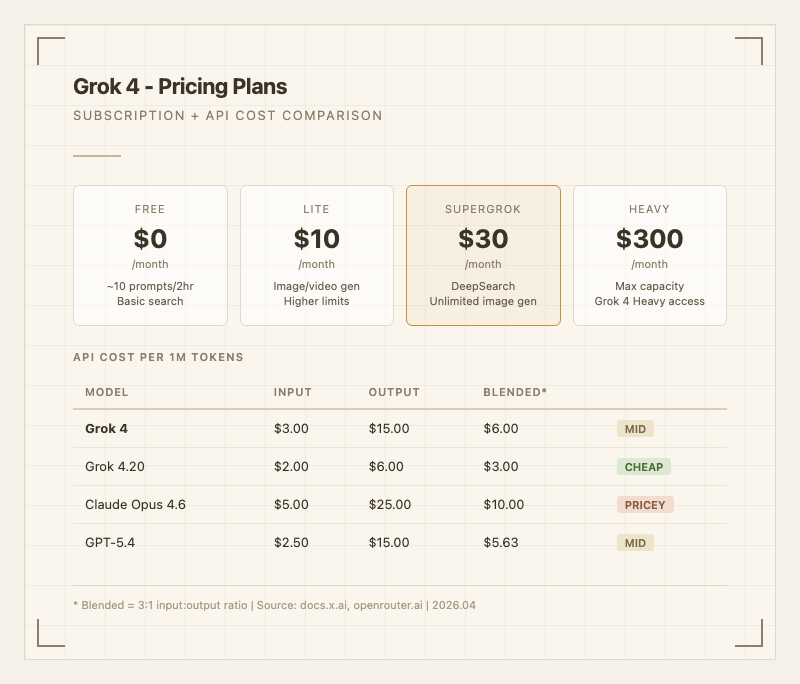800x684 pixels.
Task: Choose the SuperGrok $30 plan card
Action: (x=483, y=255)
